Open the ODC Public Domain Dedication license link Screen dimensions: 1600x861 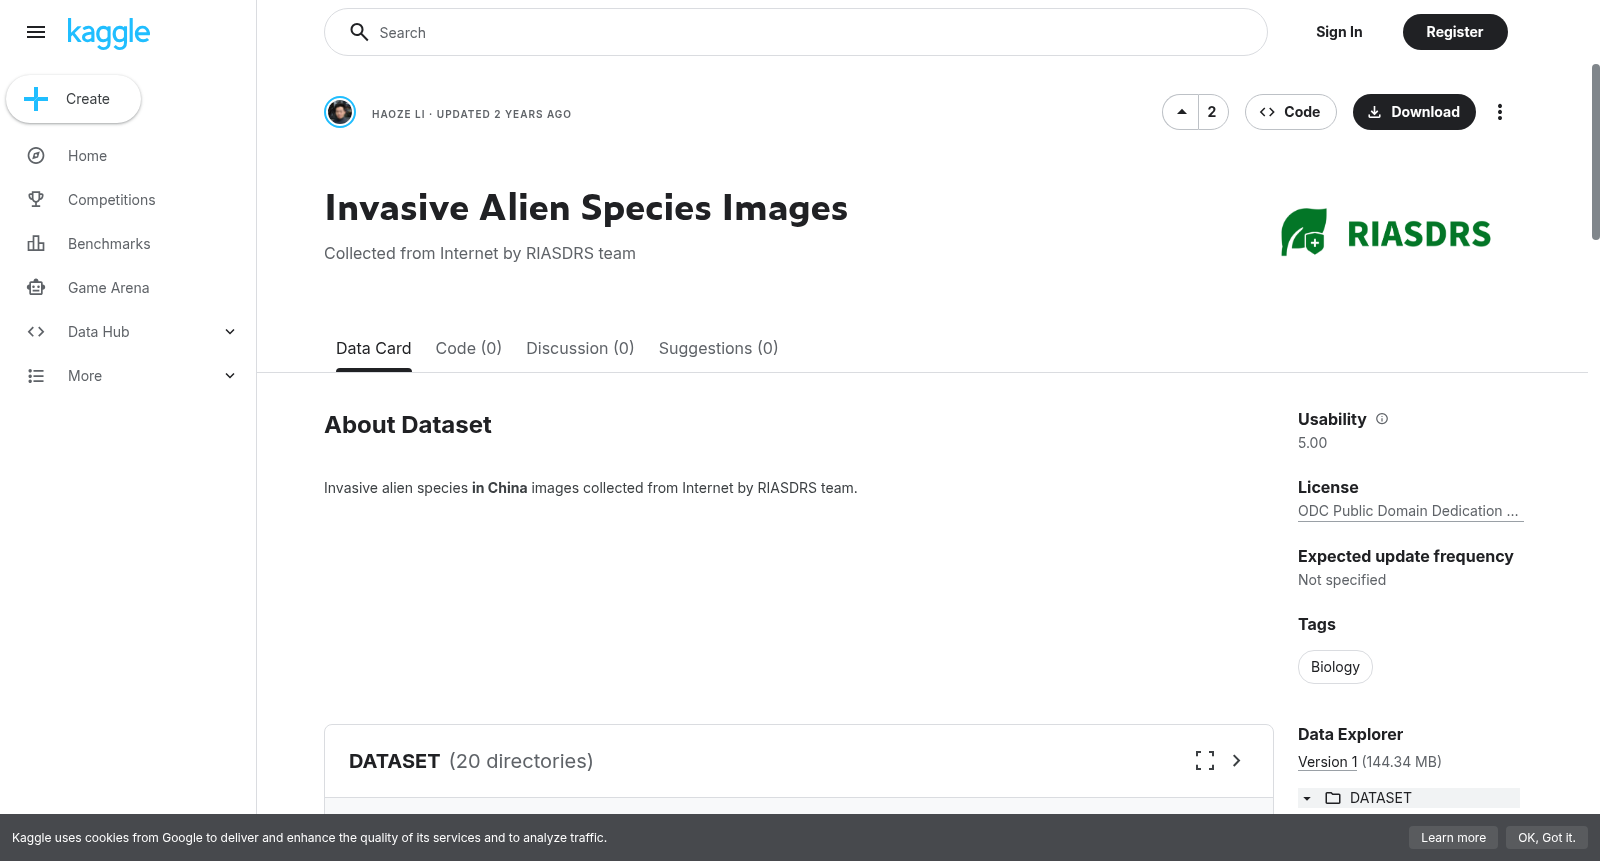point(1410,511)
